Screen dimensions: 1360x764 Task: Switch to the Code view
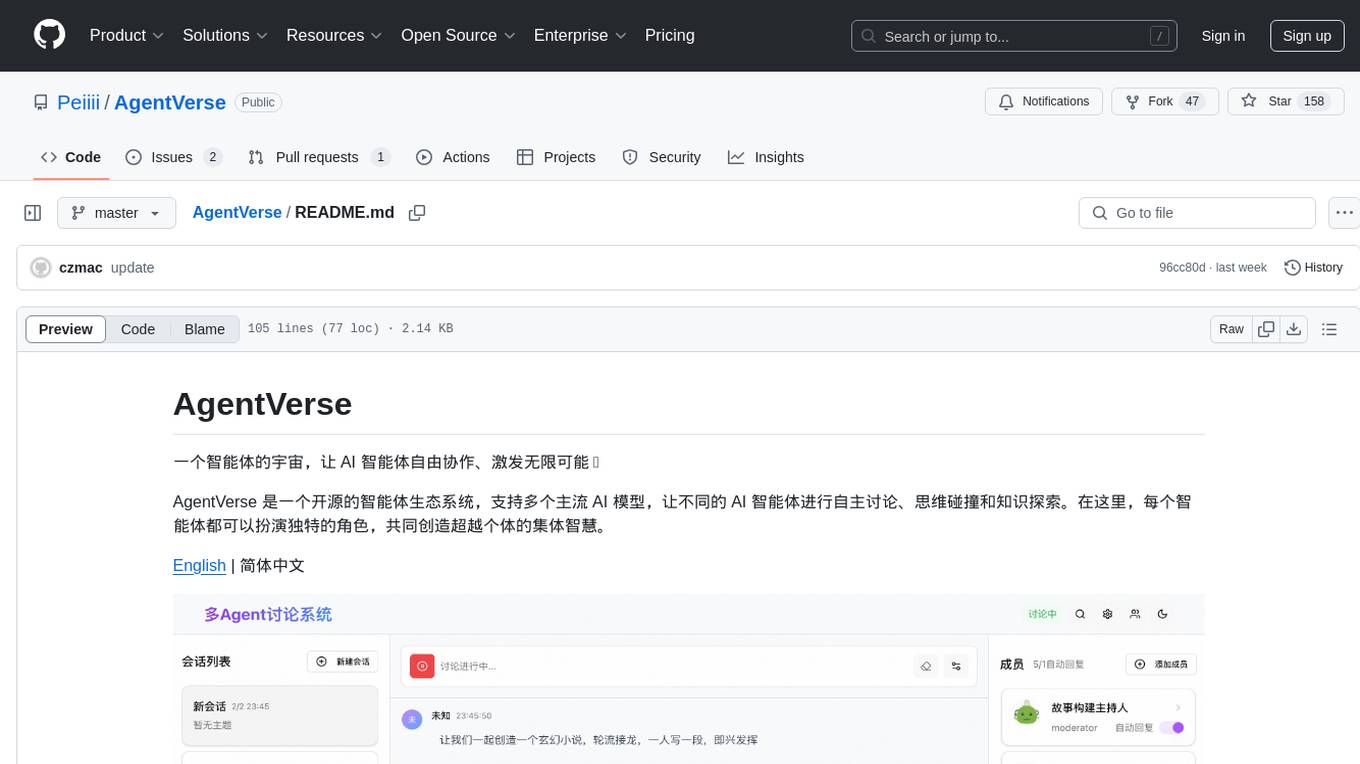pyautogui.click(x=138, y=329)
